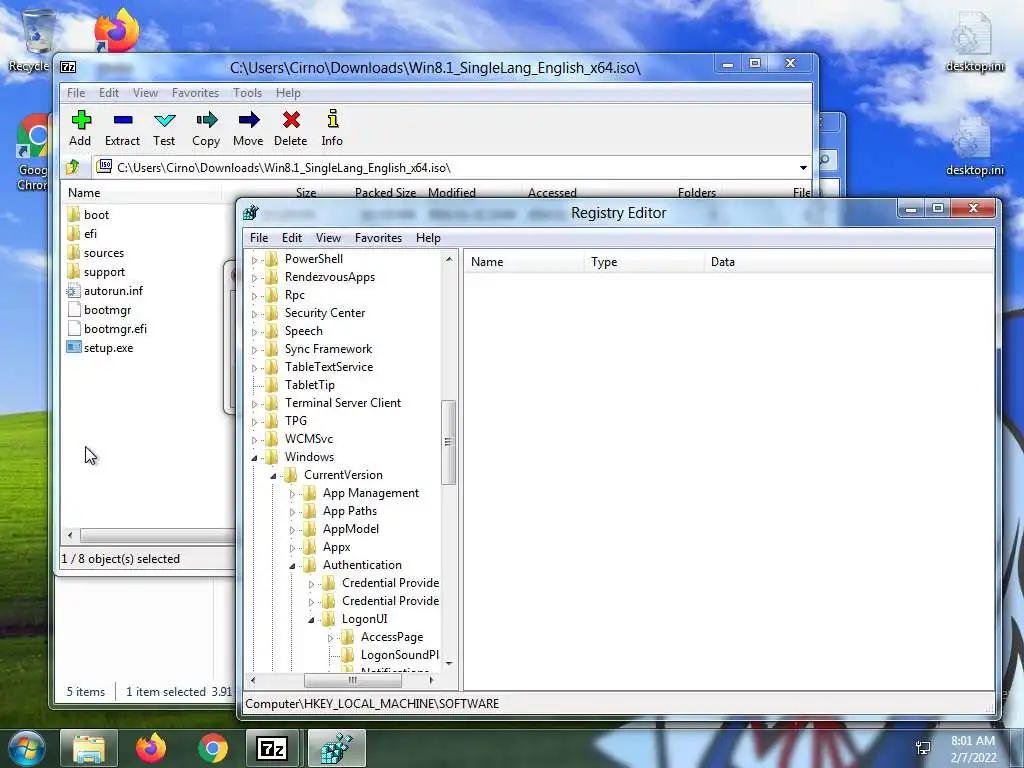The width and height of the screenshot is (1024, 768).
Task: Open File Explorer from the taskbar
Action: 89,748
